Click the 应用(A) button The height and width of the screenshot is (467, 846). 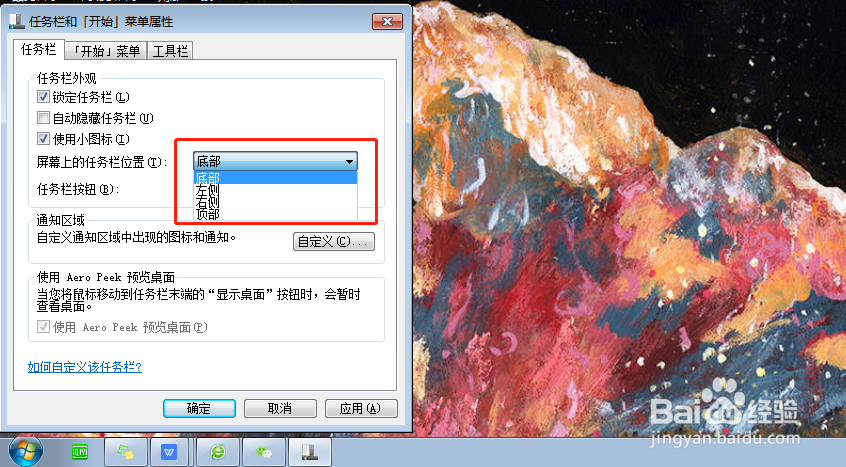(361, 408)
